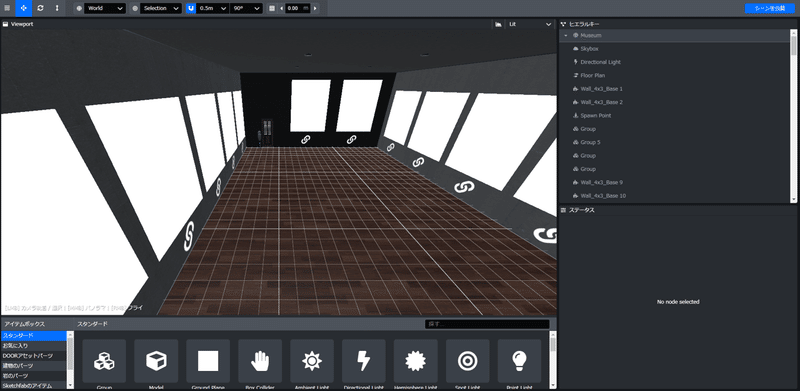Toggle the grid visibility icon
The image size is (800, 391).
pyautogui.click(x=272, y=9)
